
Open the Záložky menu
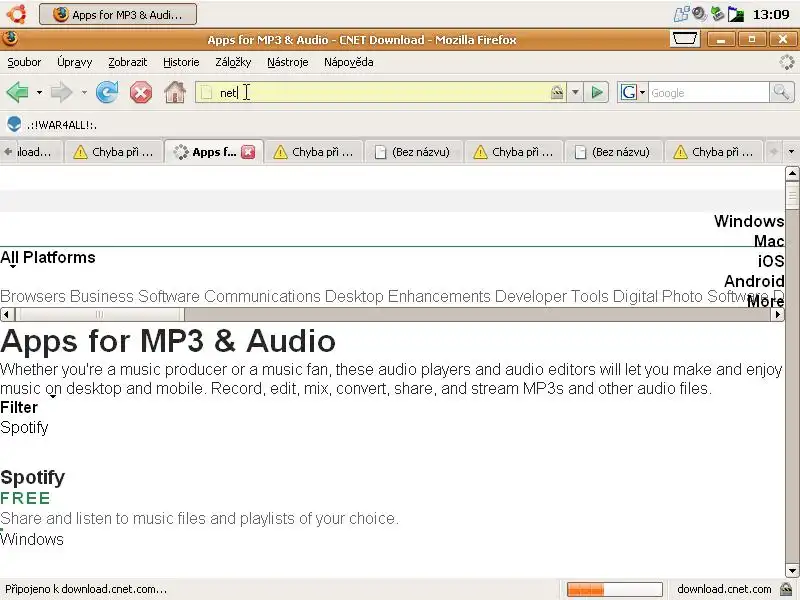coord(233,62)
